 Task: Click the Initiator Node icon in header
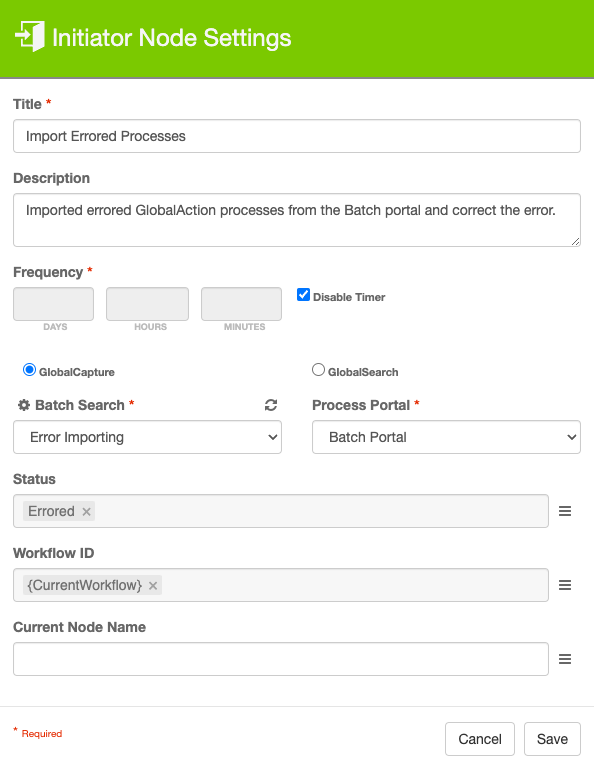coord(30,36)
